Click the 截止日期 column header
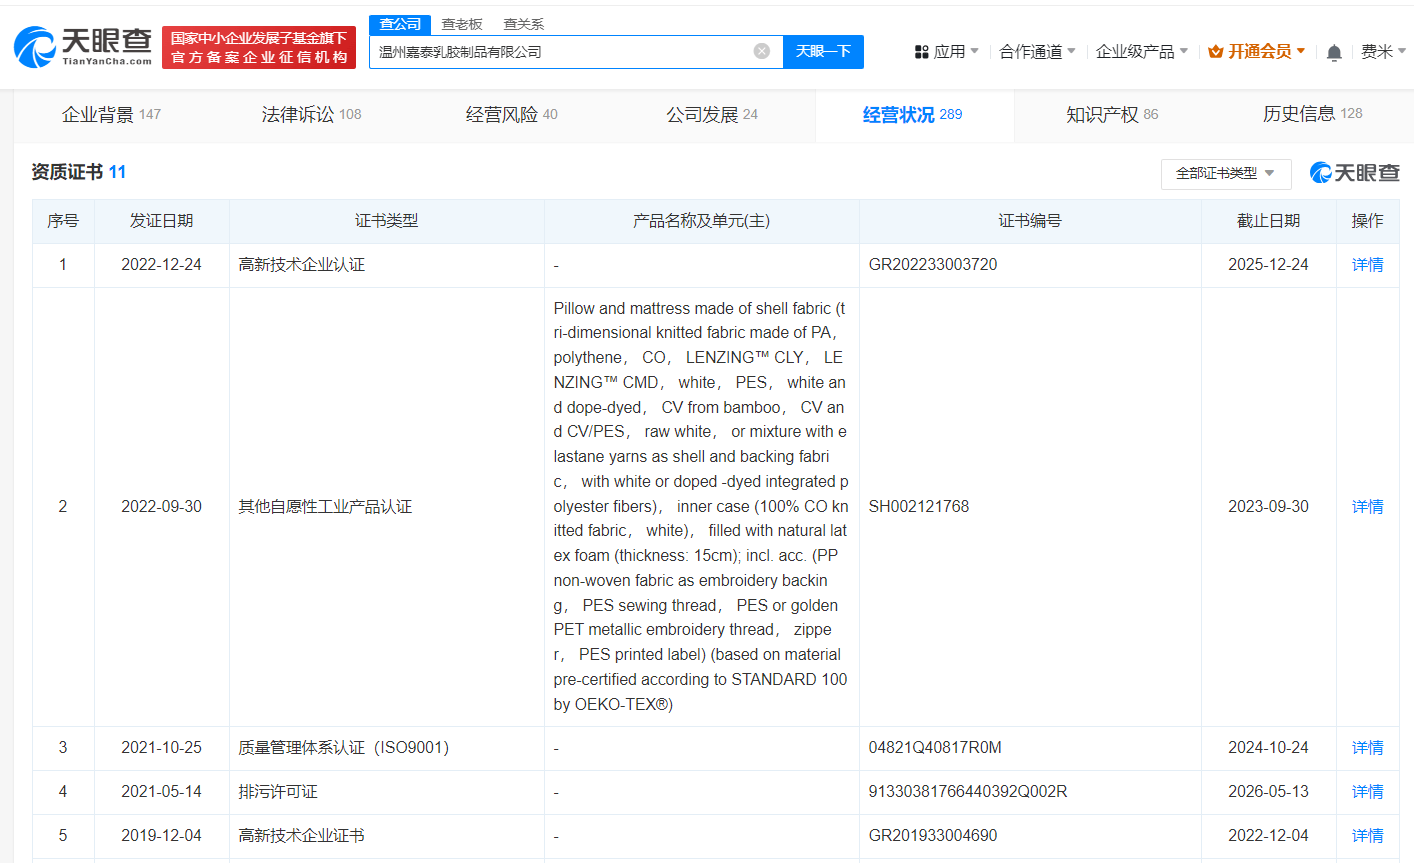The width and height of the screenshot is (1414, 863). click(1268, 221)
